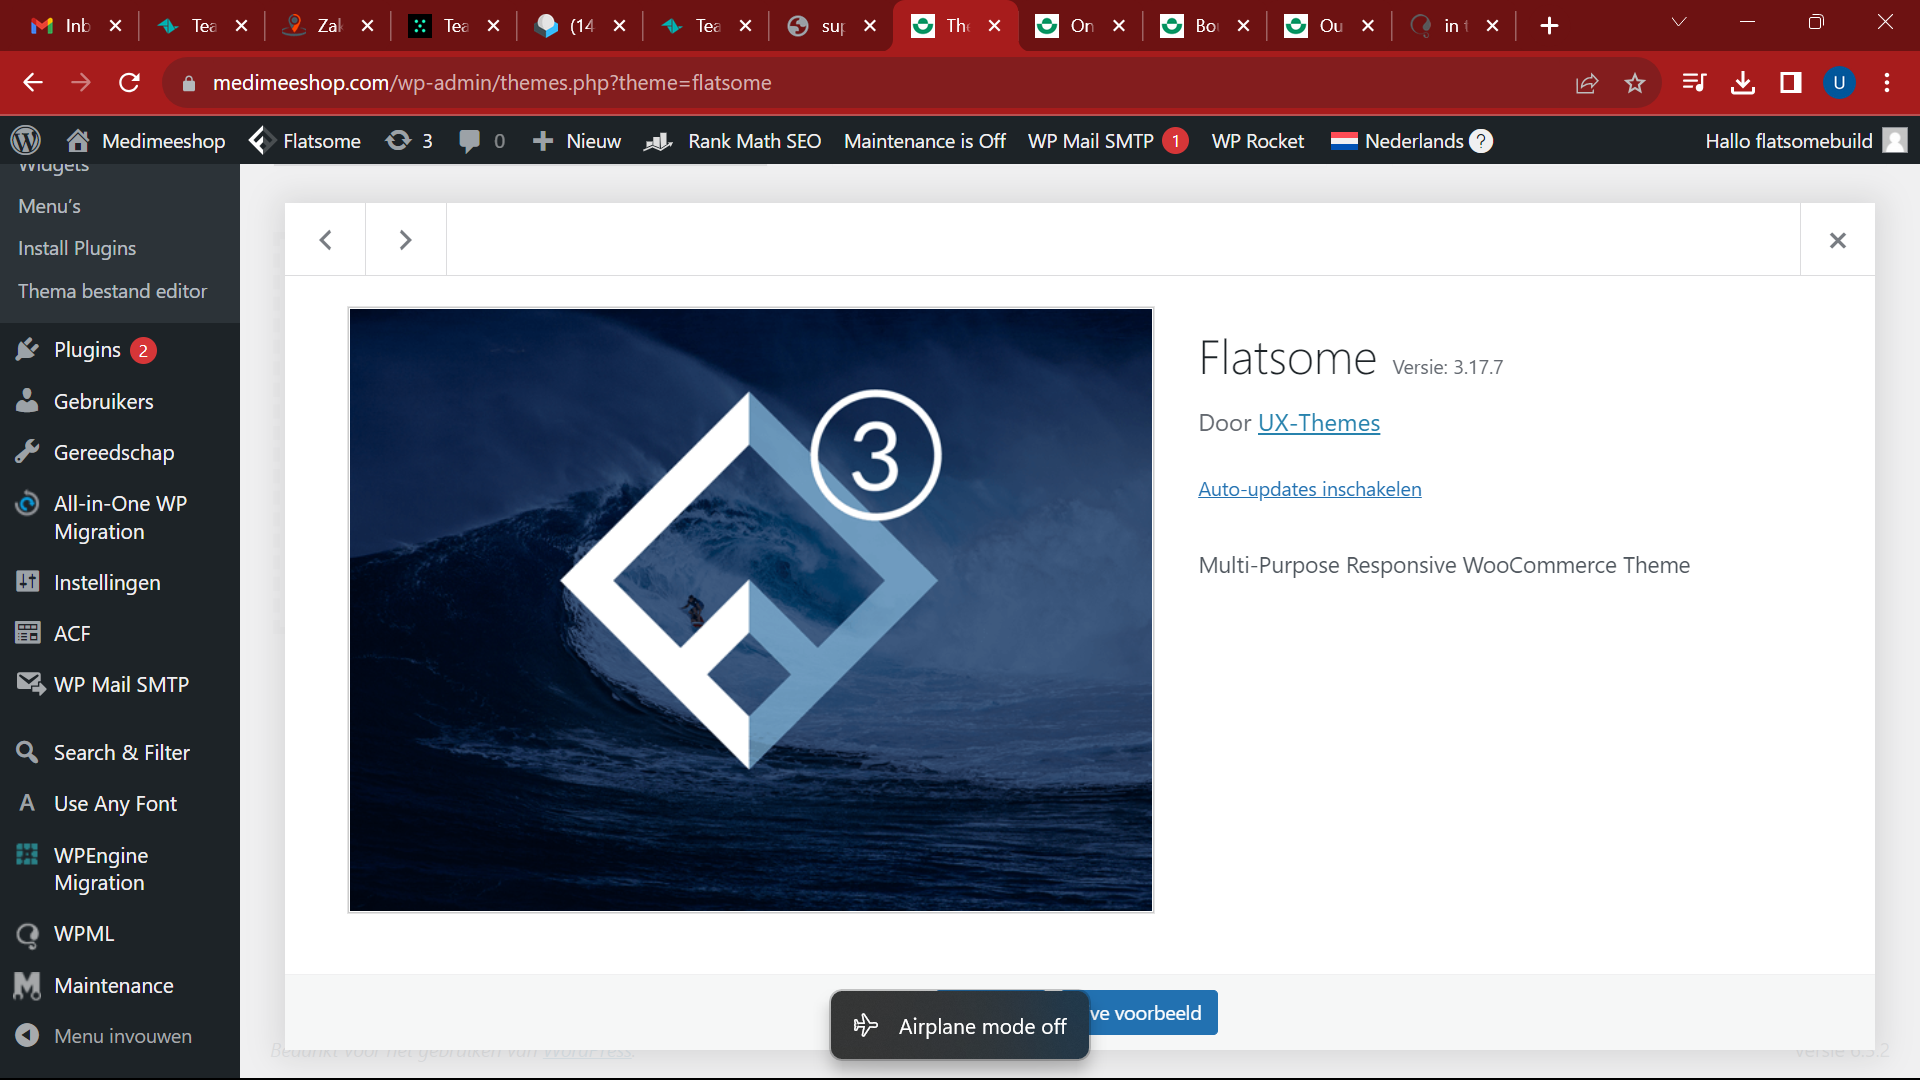
Task: Open the media control icon
Action: pyautogui.click(x=1694, y=83)
